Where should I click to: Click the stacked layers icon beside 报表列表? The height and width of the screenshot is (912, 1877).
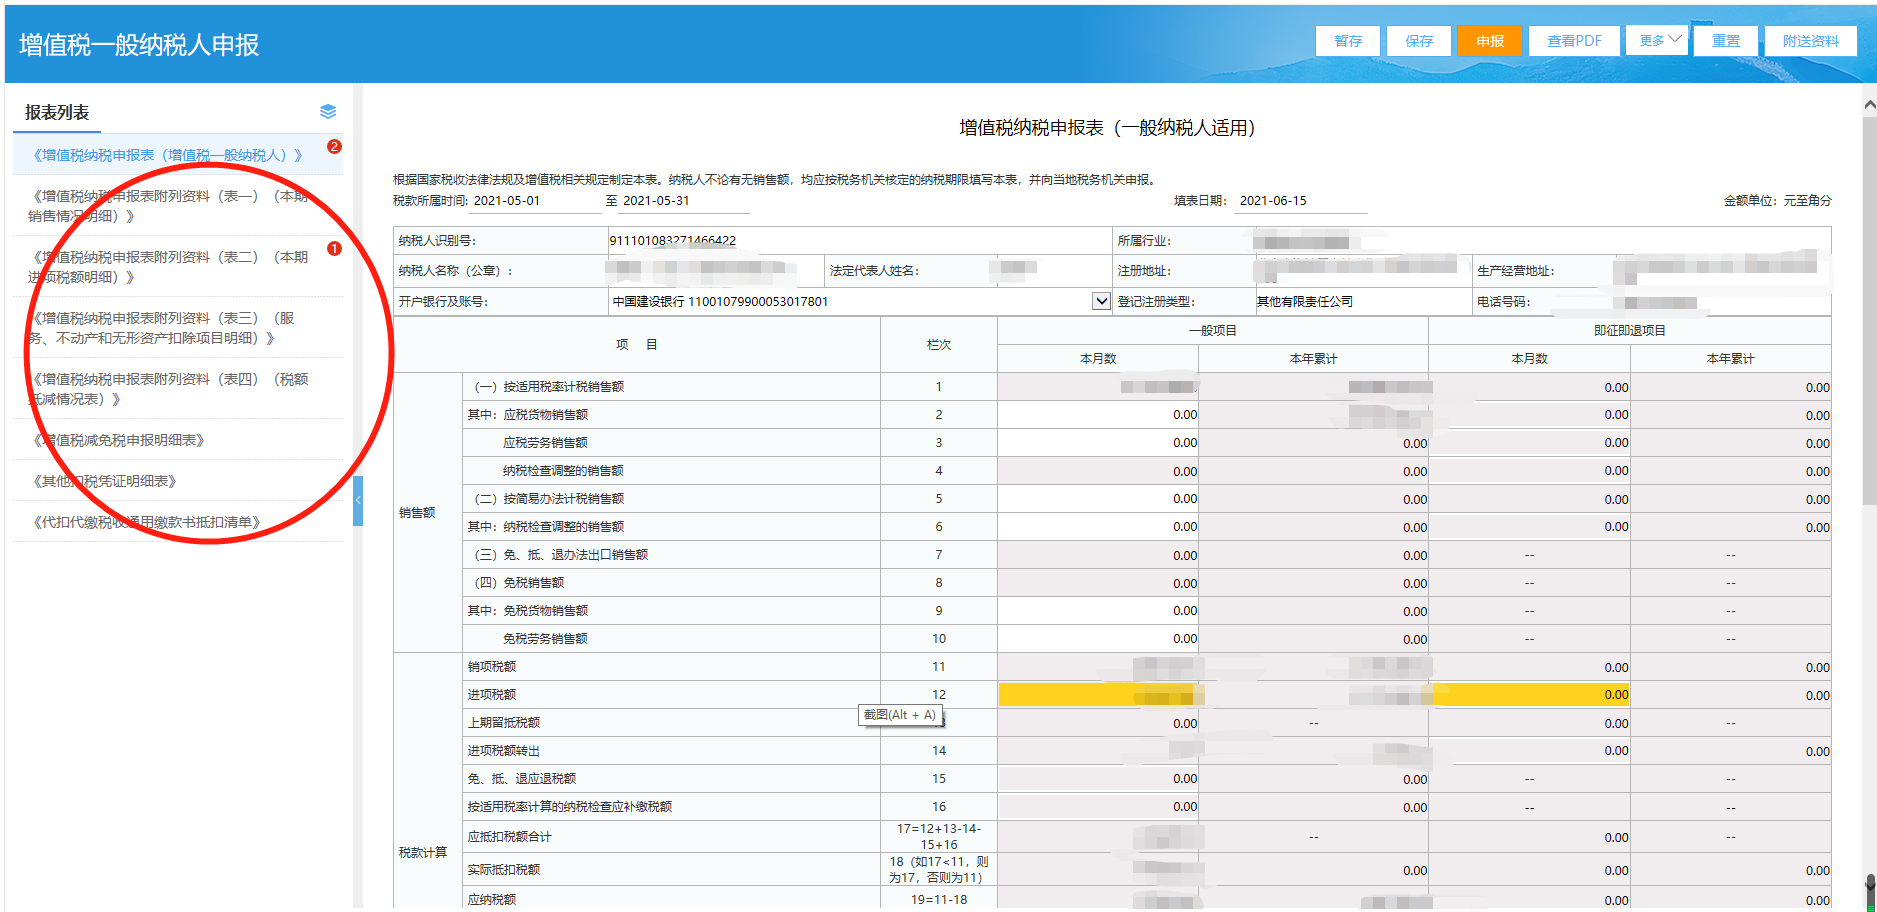[328, 111]
